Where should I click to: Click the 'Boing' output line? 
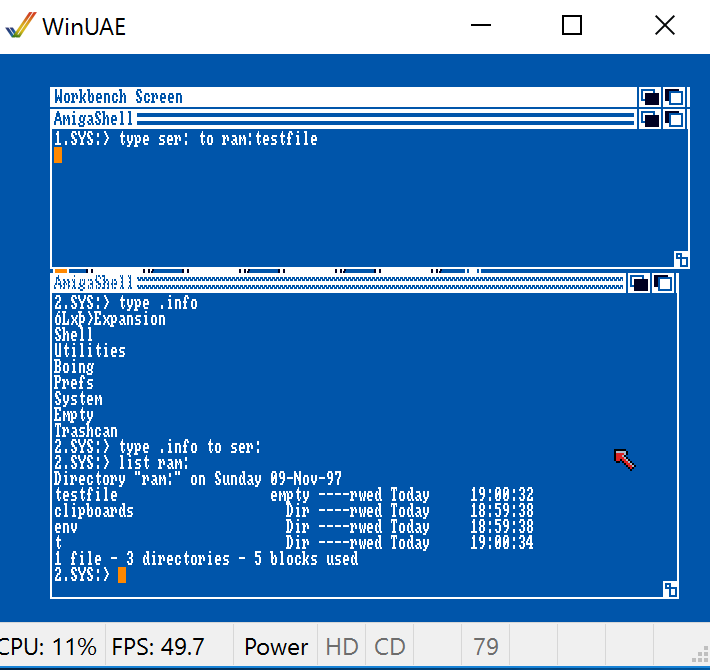(74, 367)
